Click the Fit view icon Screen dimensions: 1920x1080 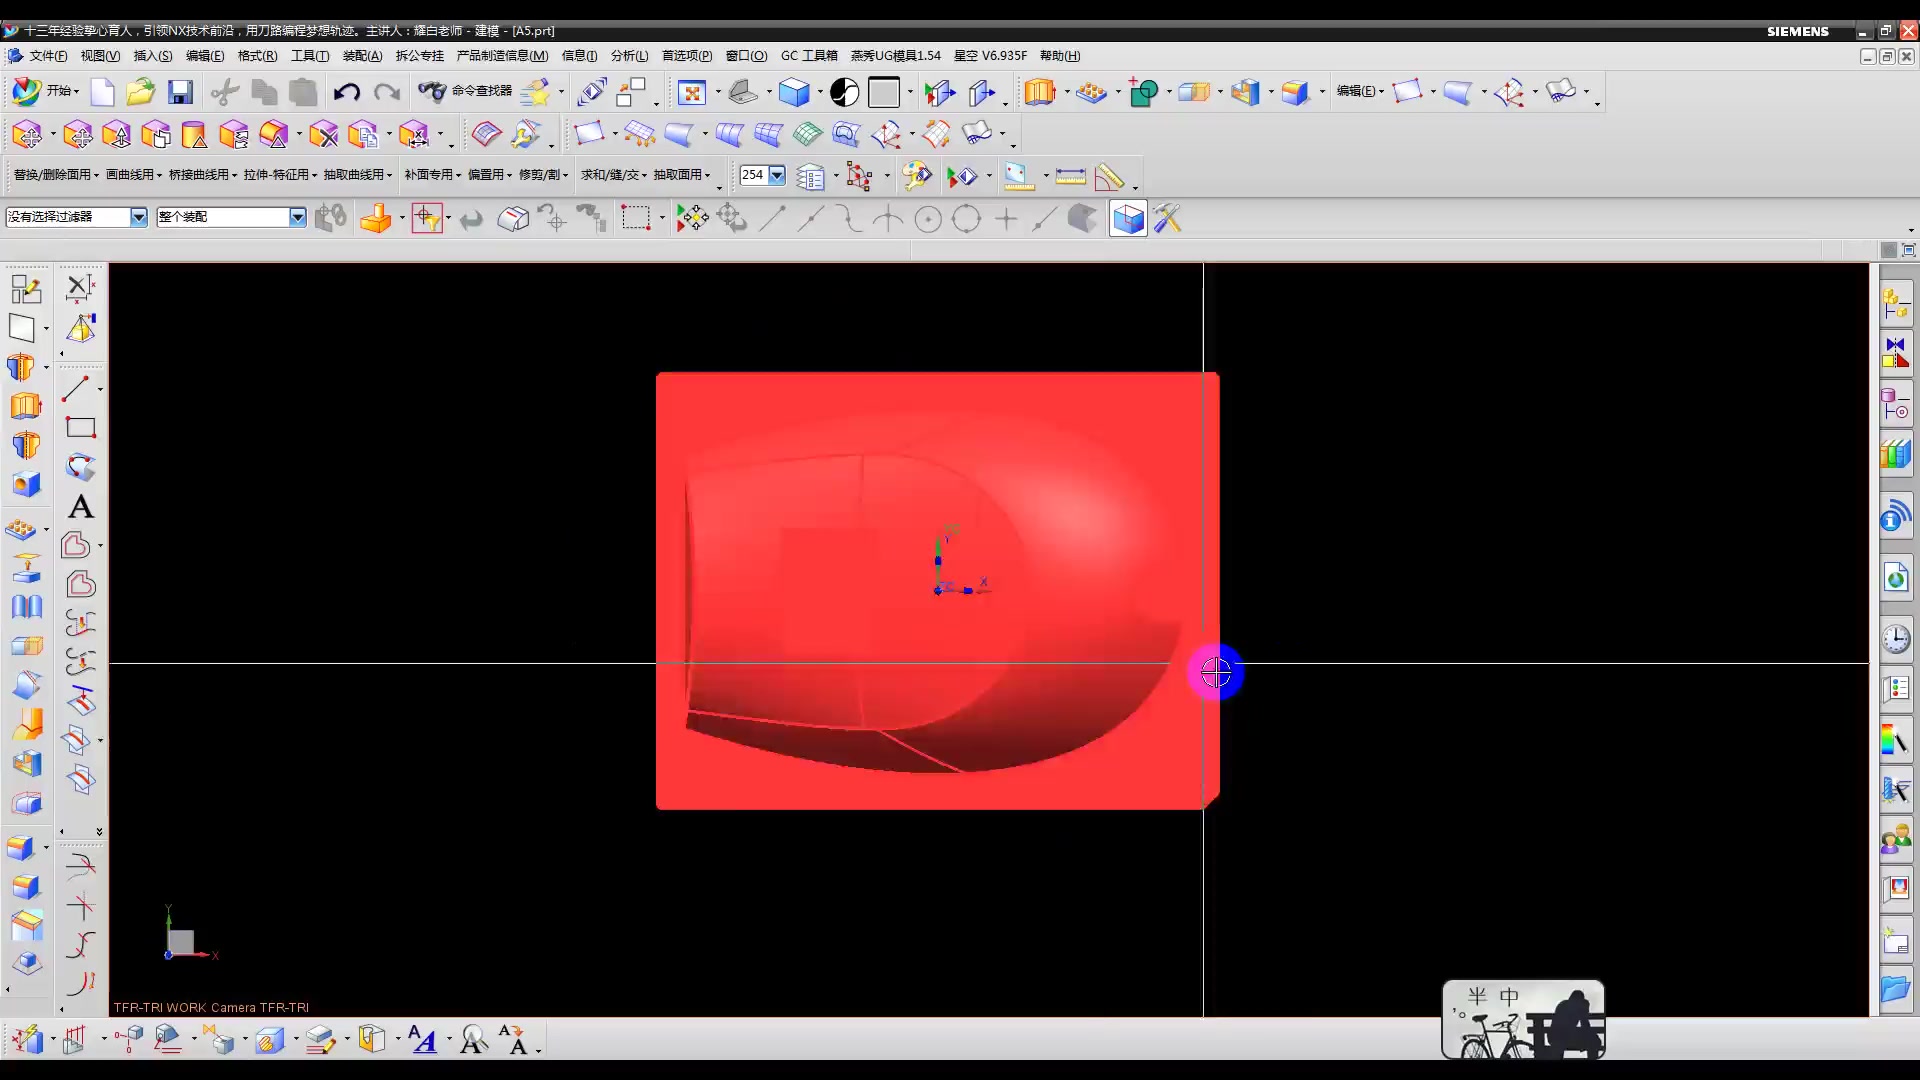coord(691,92)
